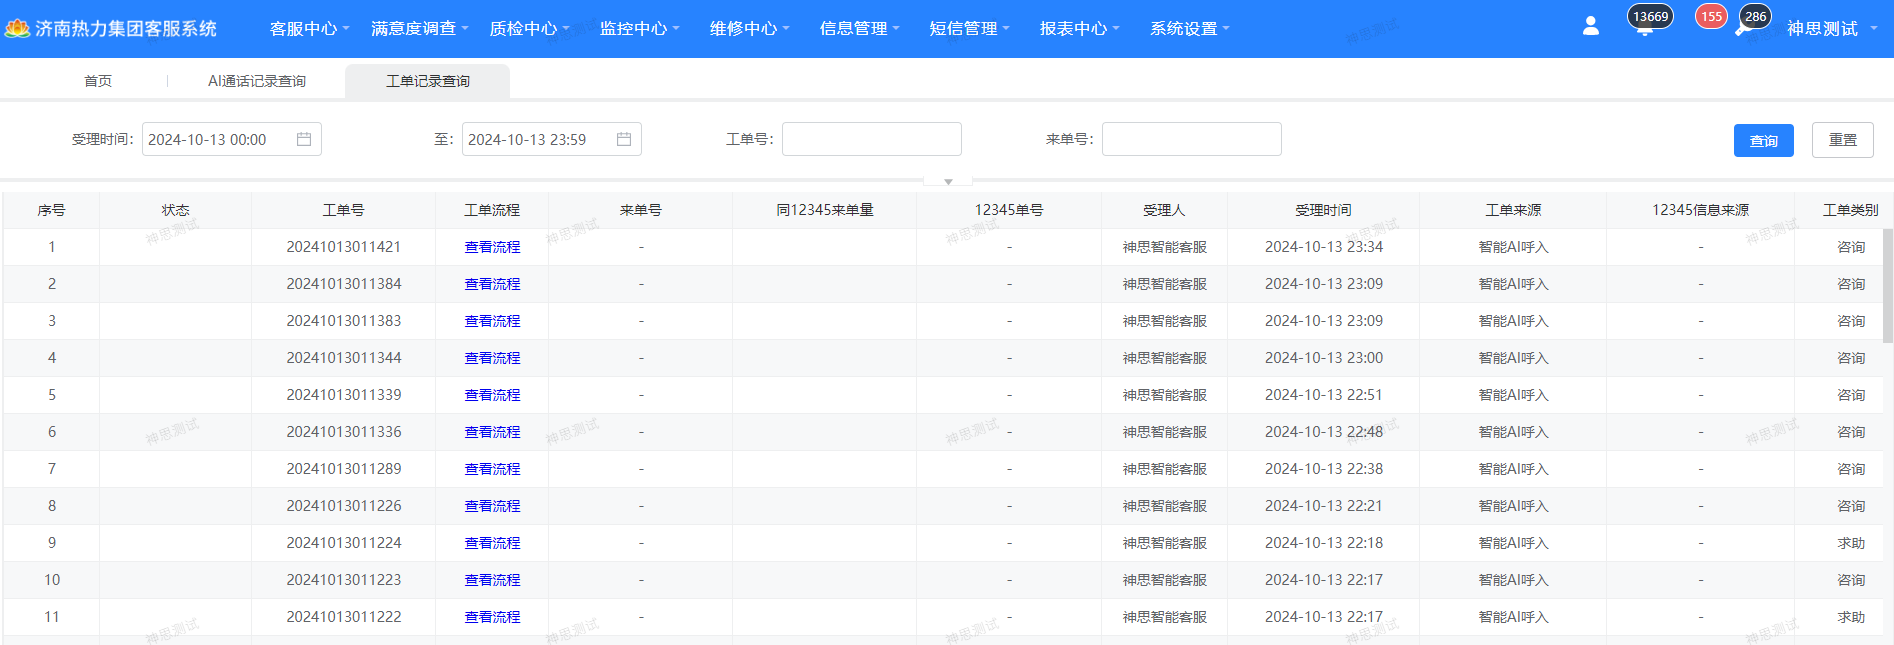
Task: Click the red 155 badge
Action: (1711, 17)
